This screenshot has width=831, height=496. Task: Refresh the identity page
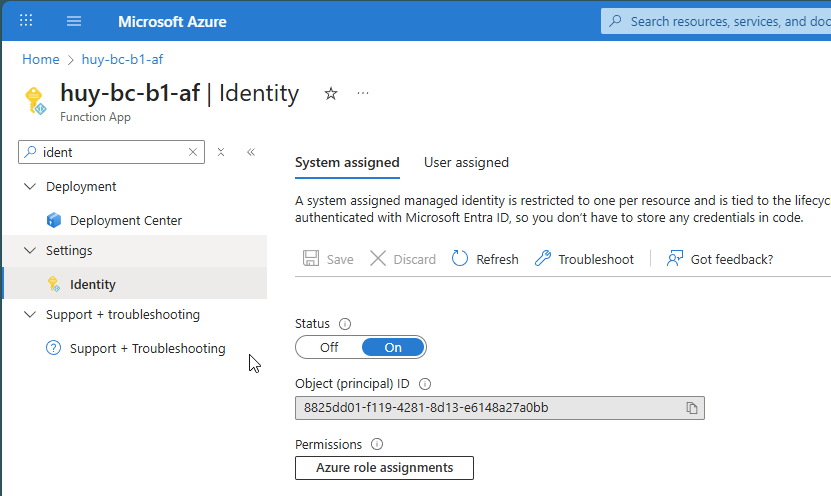pyautogui.click(x=485, y=259)
